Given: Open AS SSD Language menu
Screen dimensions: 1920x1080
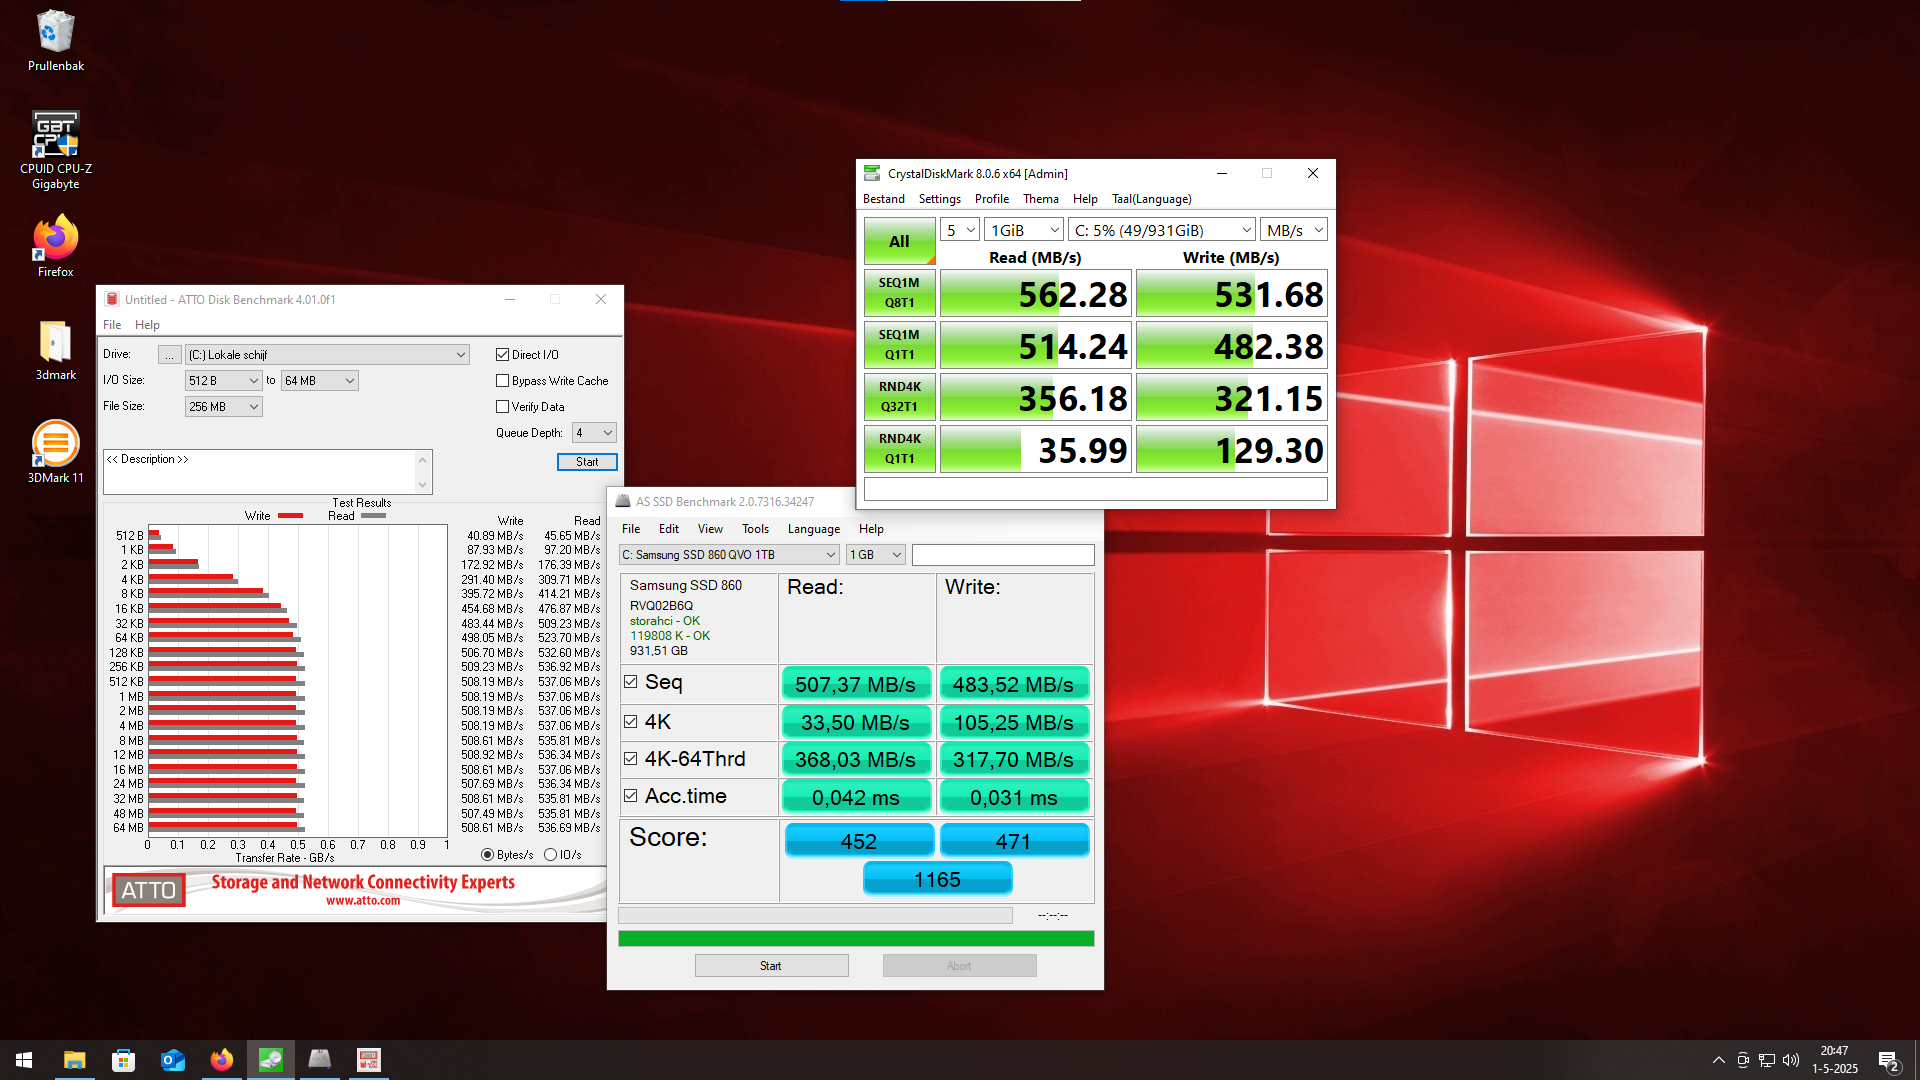Looking at the screenshot, I should 814,529.
